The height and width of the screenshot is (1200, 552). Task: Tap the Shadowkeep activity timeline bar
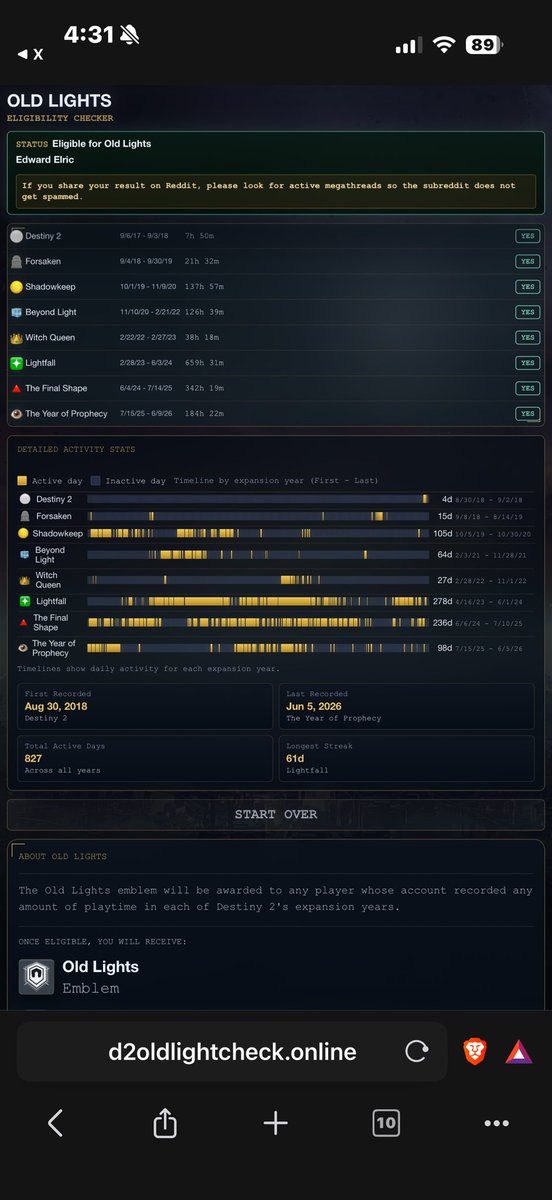point(258,534)
